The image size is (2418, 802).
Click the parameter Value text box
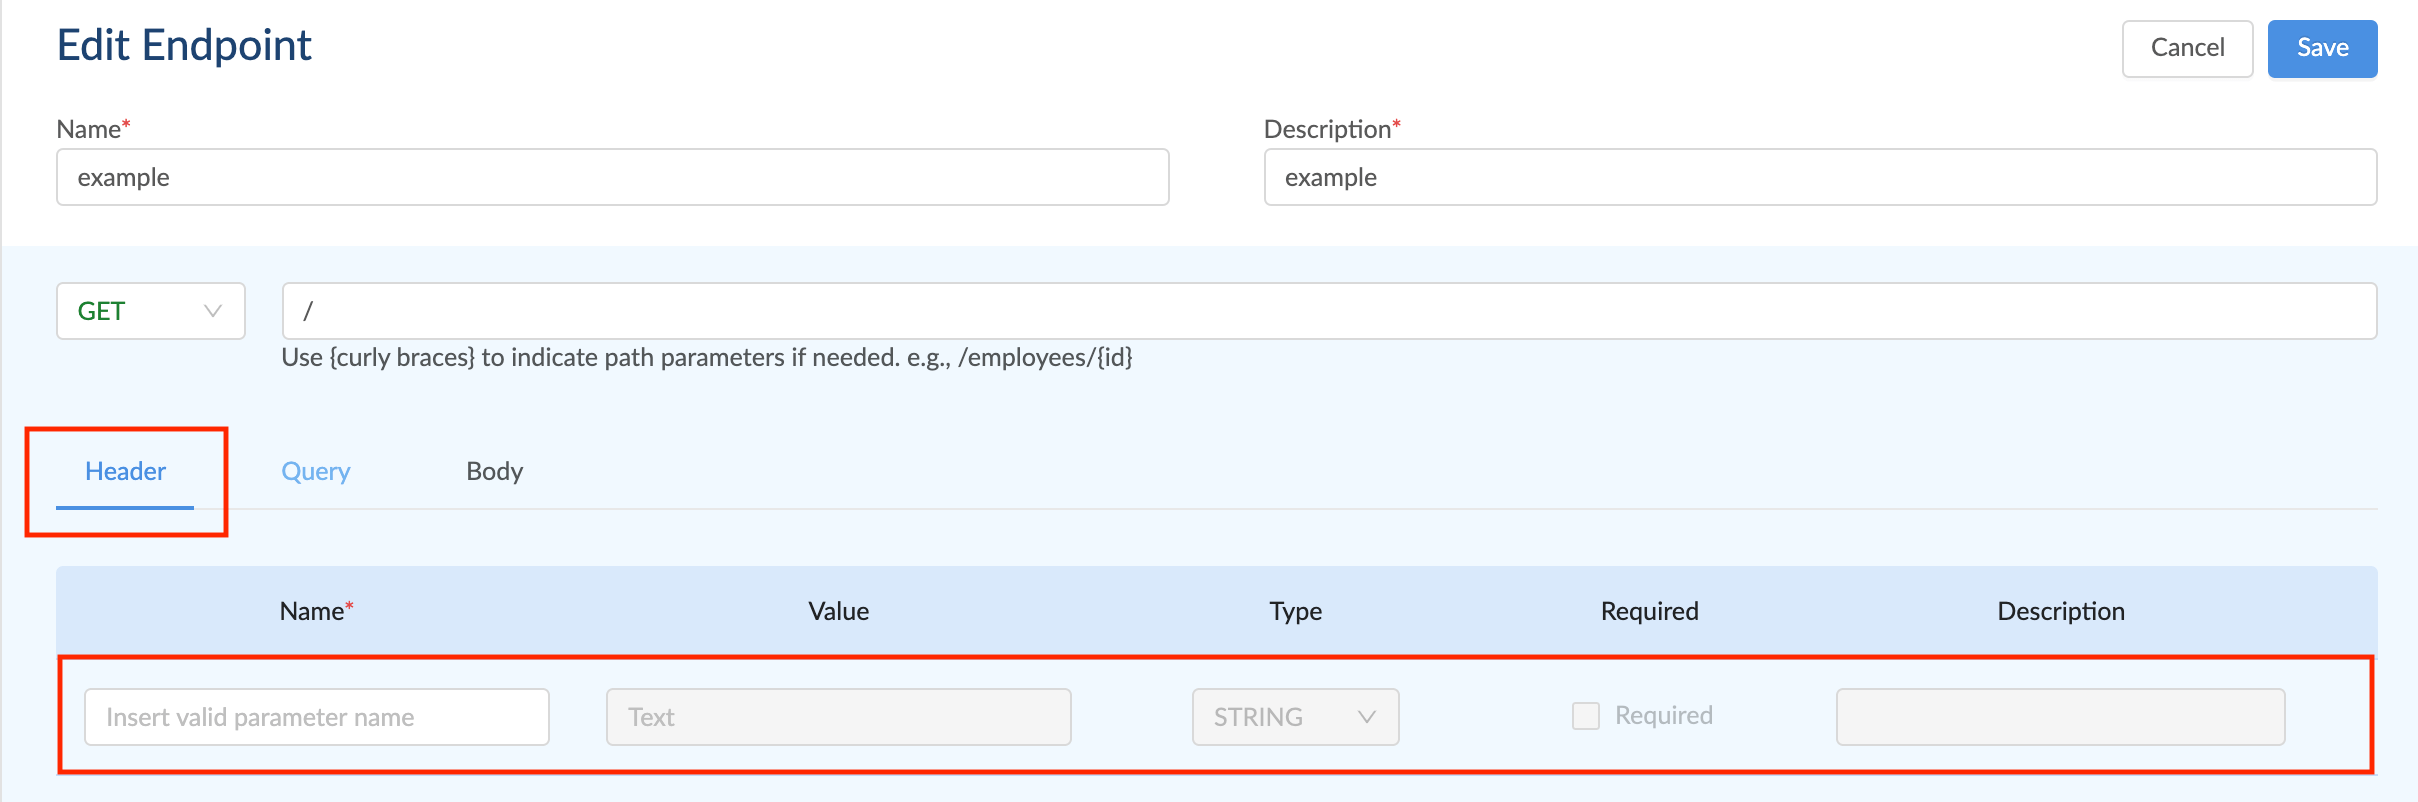click(838, 717)
